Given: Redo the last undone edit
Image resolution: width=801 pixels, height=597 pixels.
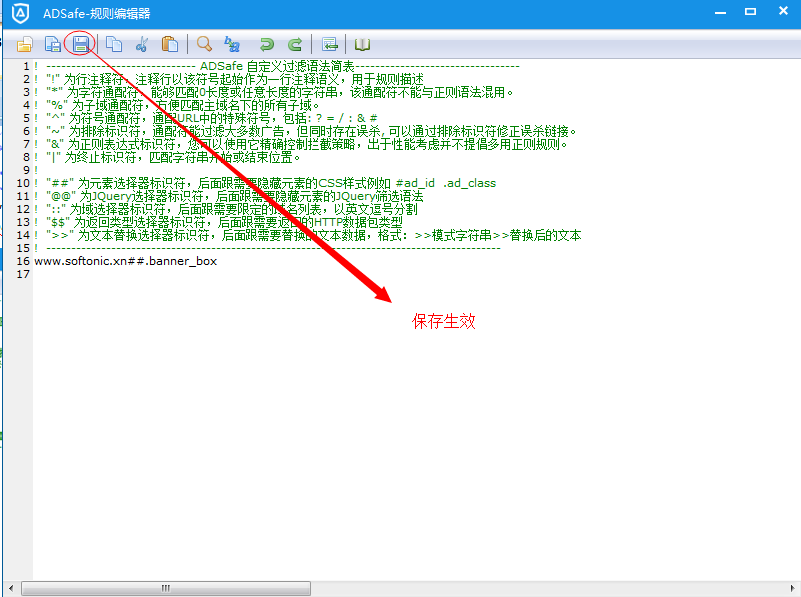Looking at the screenshot, I should click(x=295, y=44).
